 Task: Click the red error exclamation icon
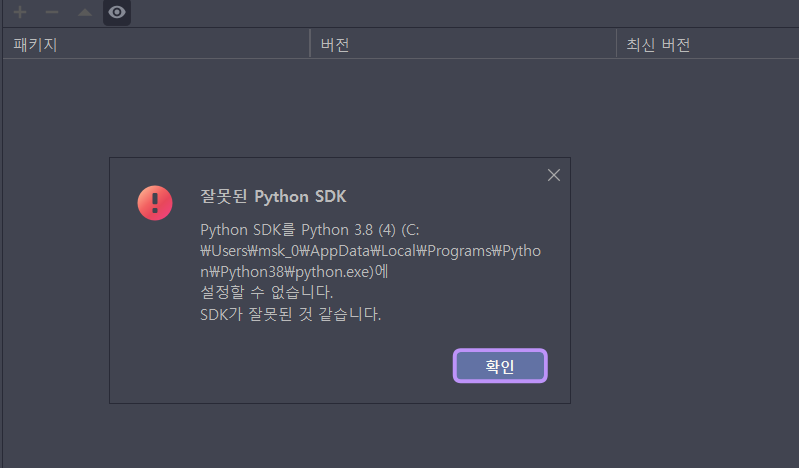[x=155, y=203]
